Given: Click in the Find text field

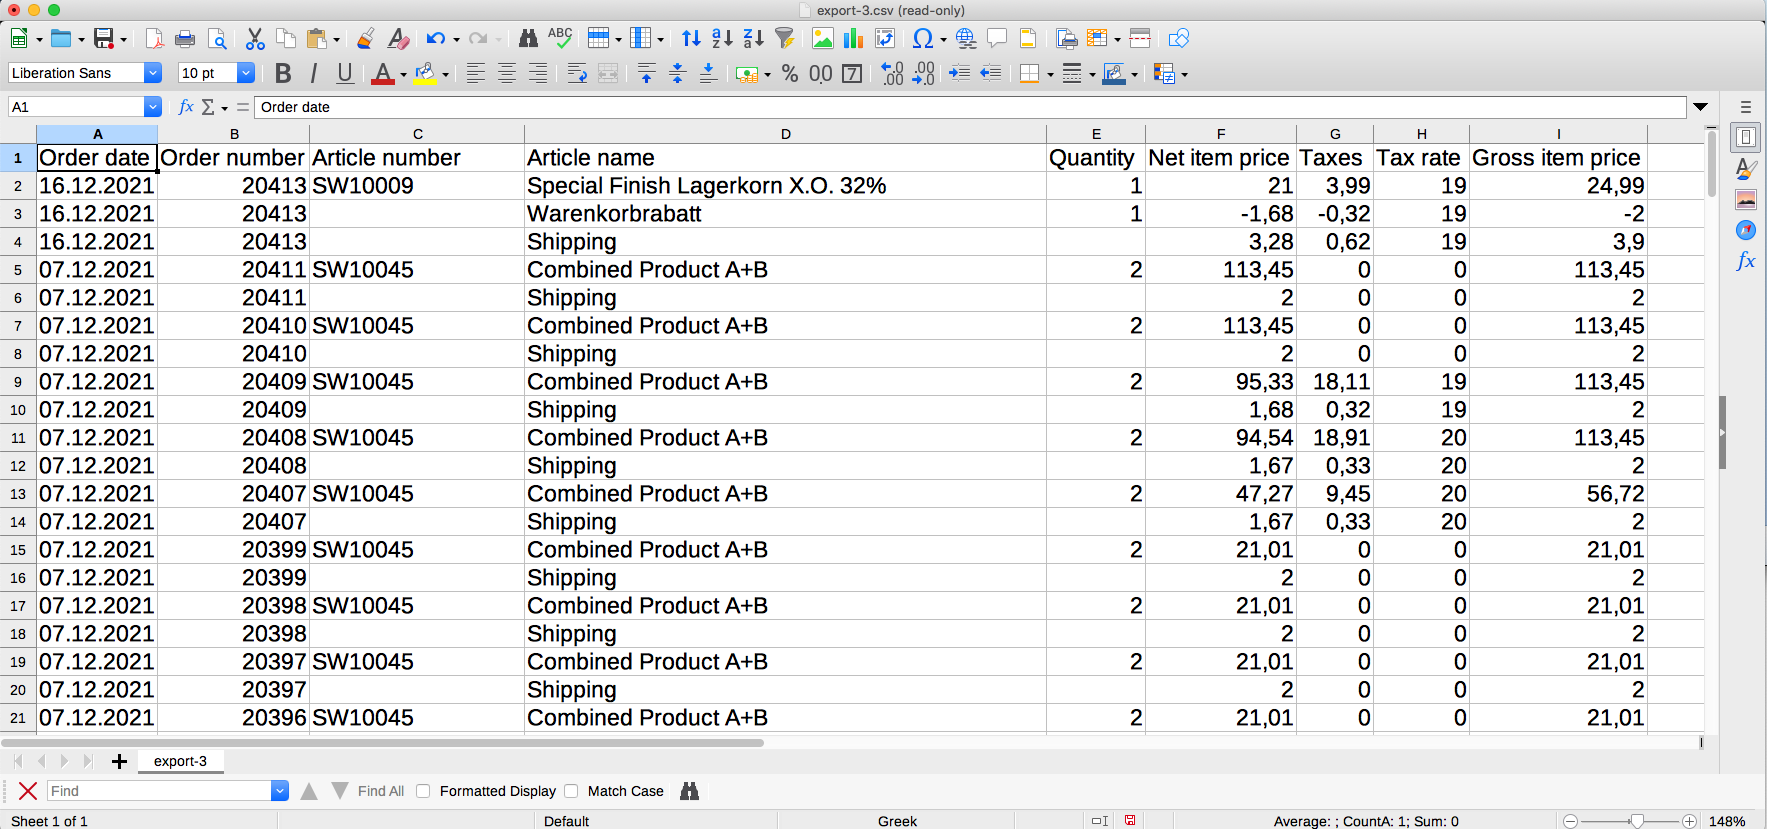Looking at the screenshot, I should (159, 791).
